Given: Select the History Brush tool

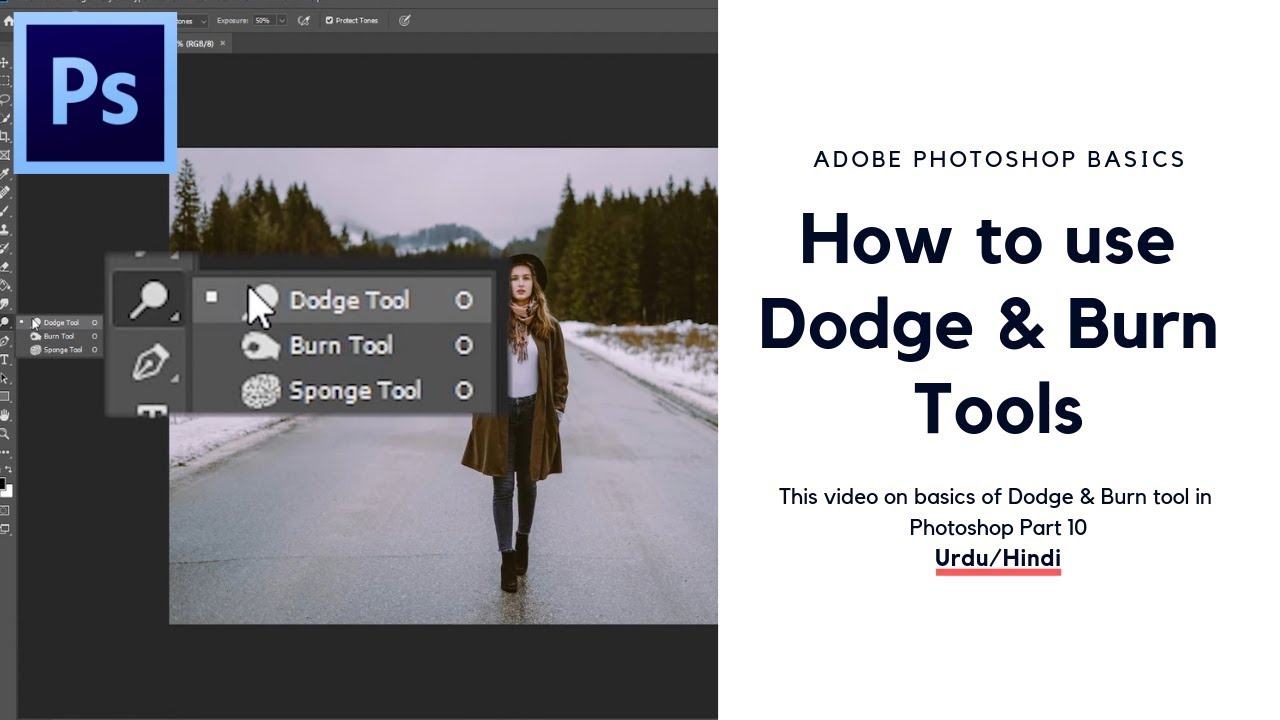Looking at the screenshot, I should [x=5, y=248].
